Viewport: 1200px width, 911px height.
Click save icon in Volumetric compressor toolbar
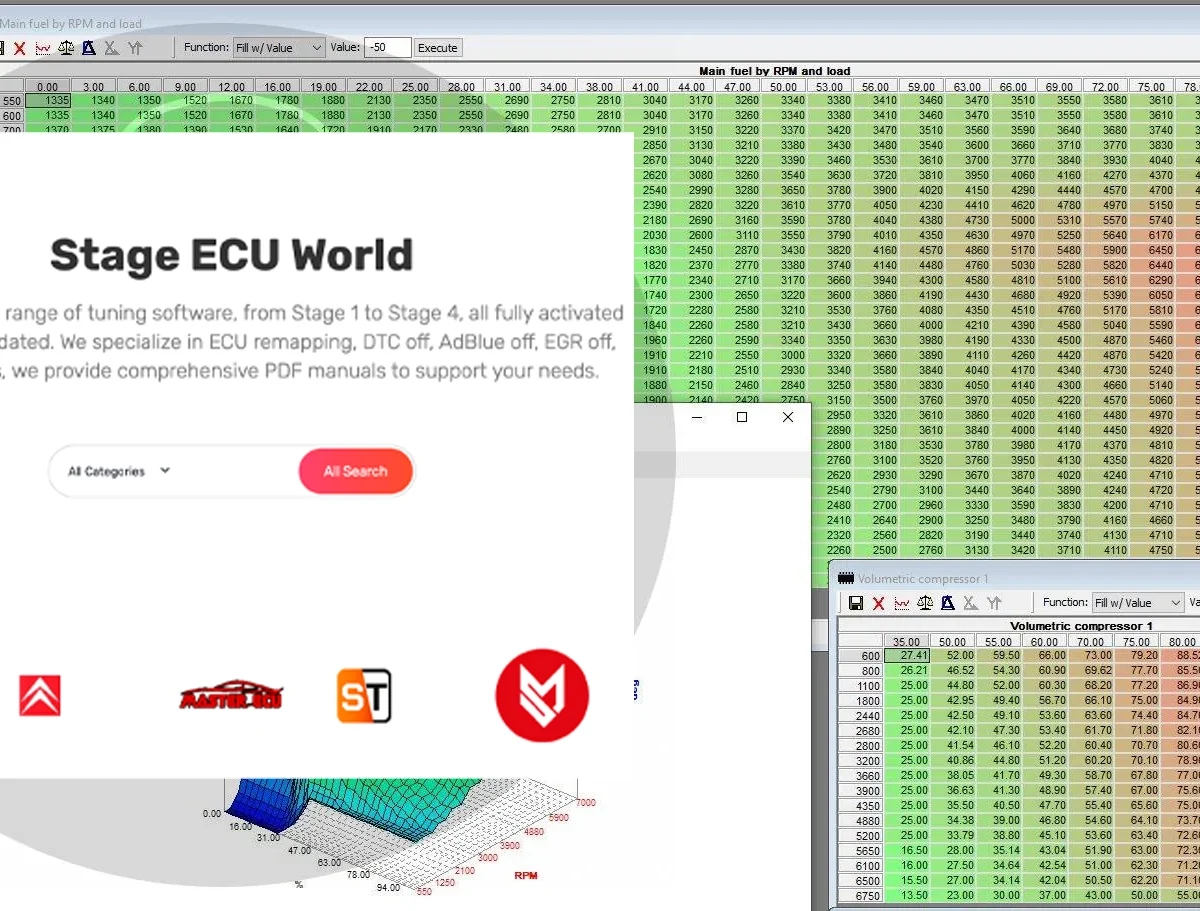856,603
